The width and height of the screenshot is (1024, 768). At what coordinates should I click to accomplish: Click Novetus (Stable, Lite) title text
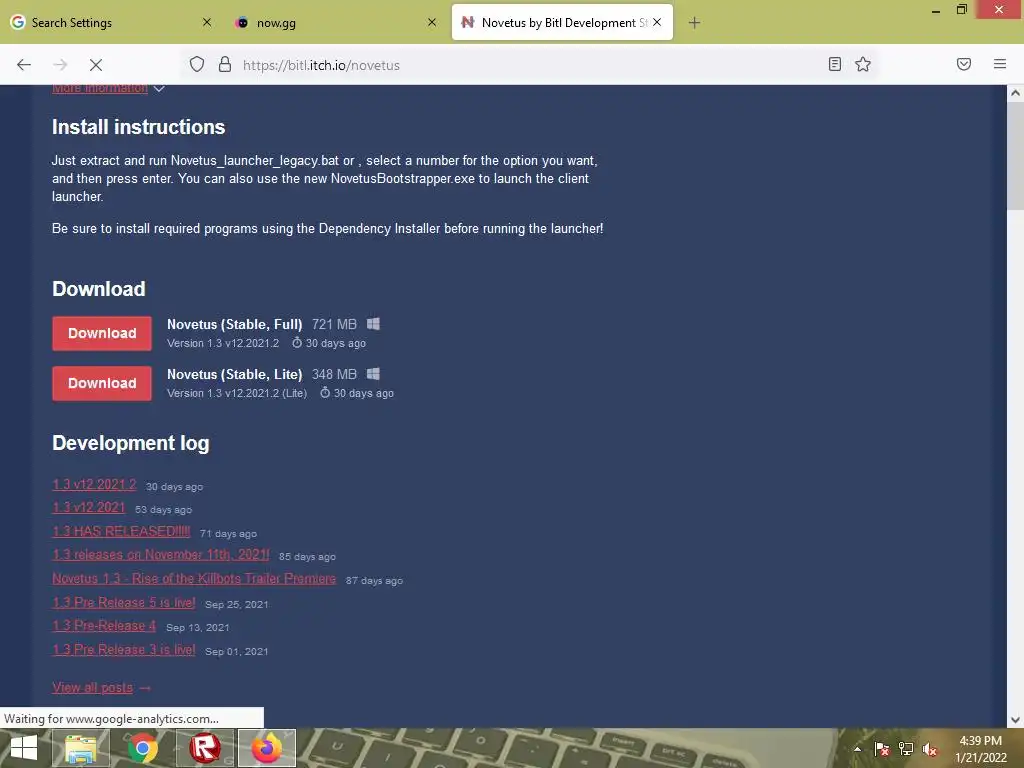(x=234, y=375)
